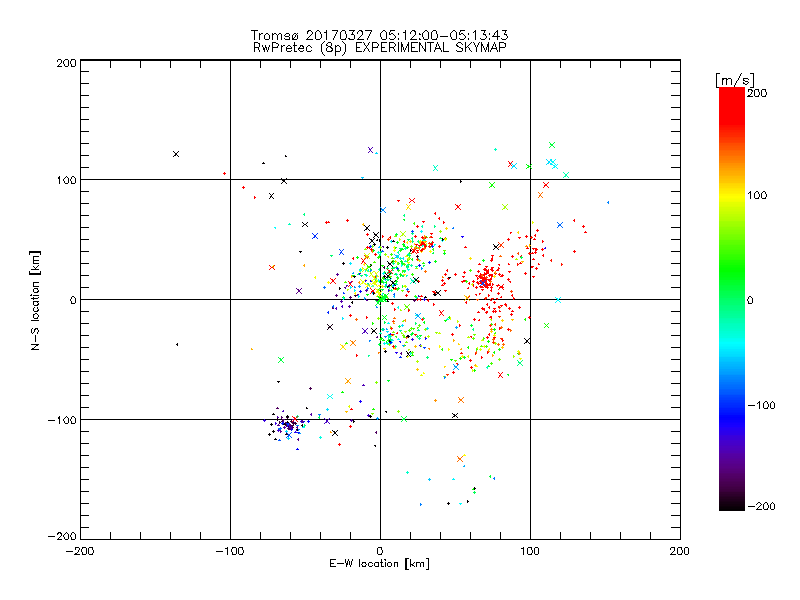Click the dark purple cluster near -100 km south
800x600 pixels.
point(288,424)
